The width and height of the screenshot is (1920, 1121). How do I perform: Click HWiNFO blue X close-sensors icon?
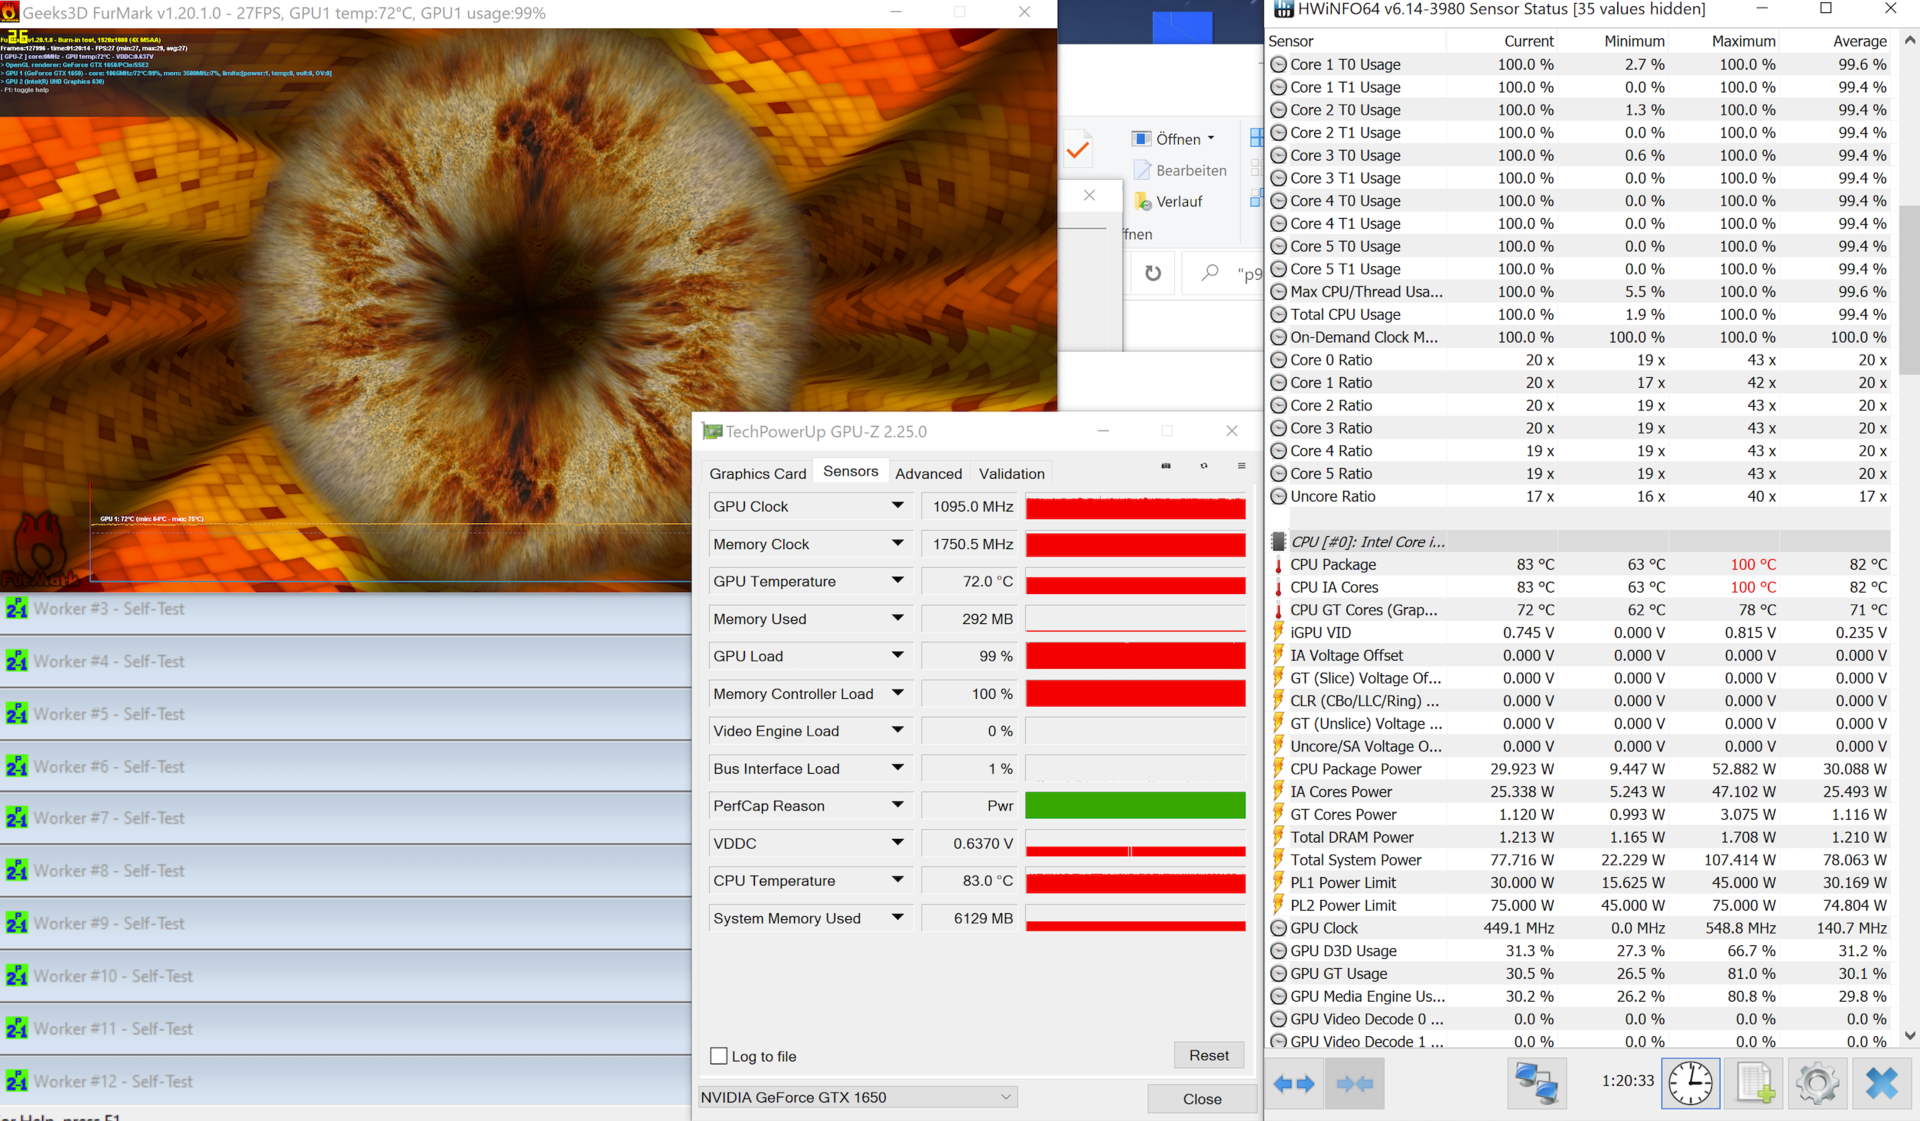1881,1084
